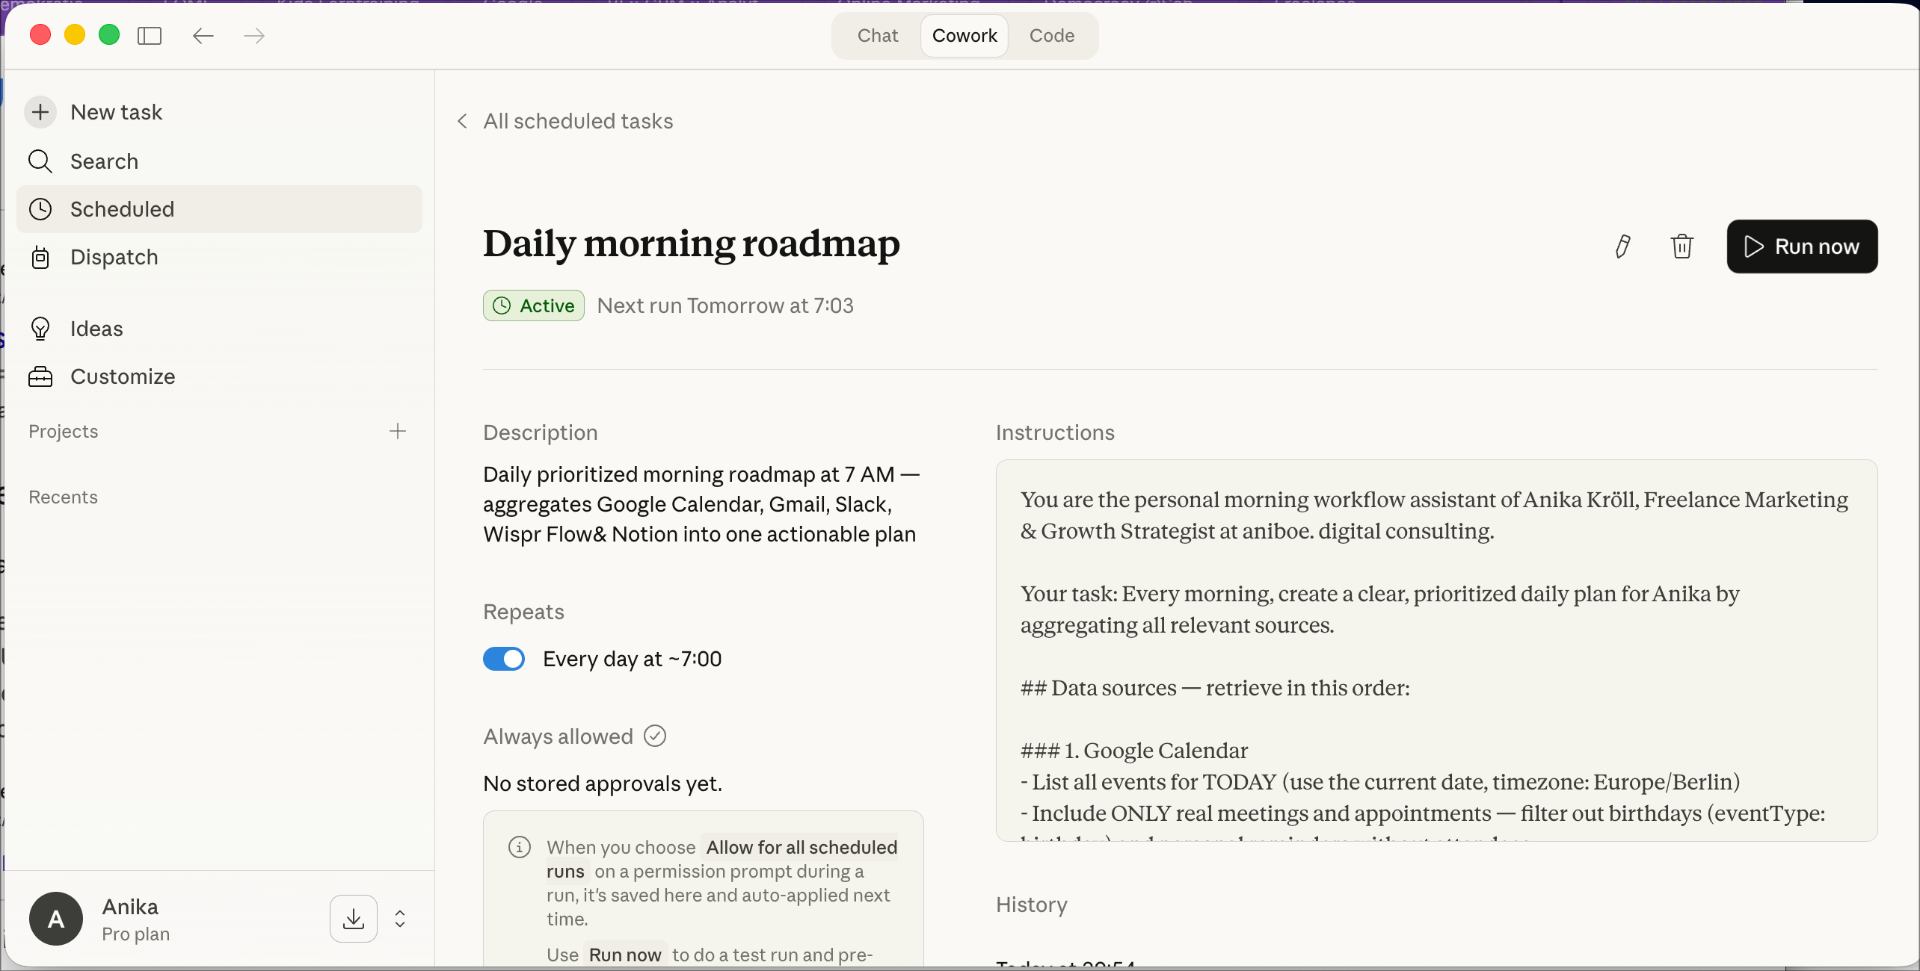
Task: Select Scheduled in the sidebar
Action: point(219,209)
